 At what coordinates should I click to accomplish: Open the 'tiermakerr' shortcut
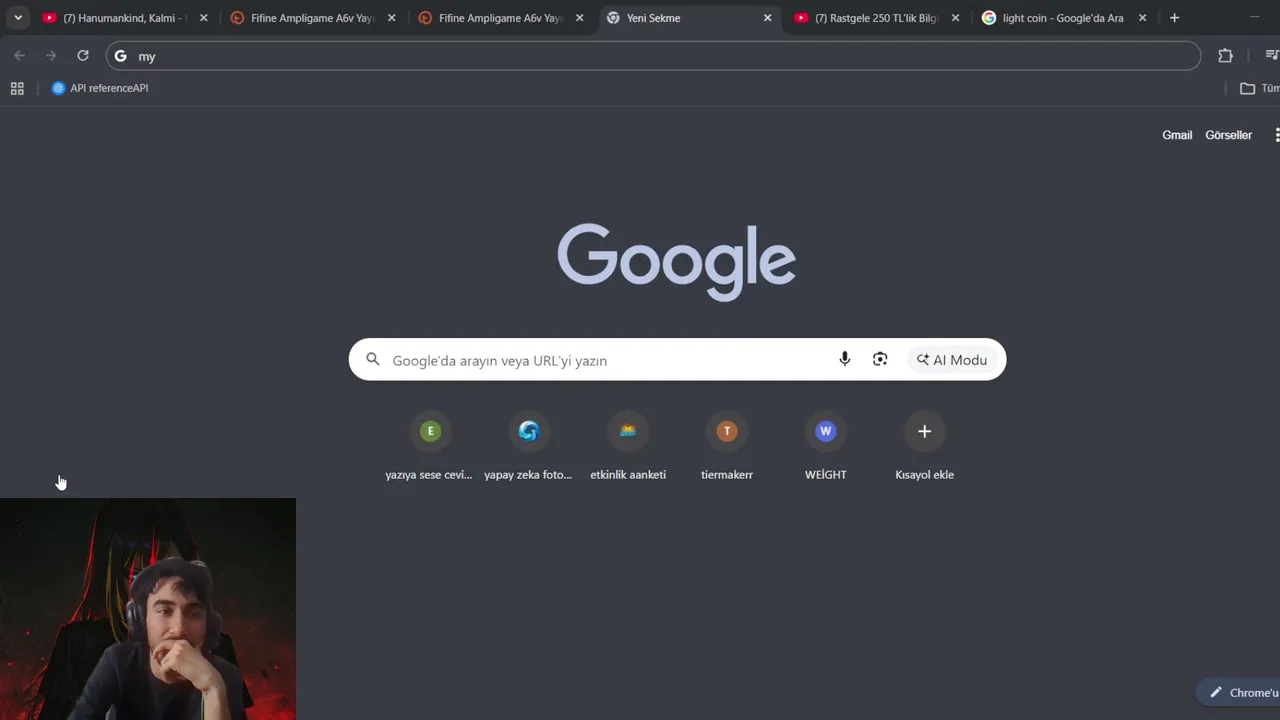(x=727, y=447)
